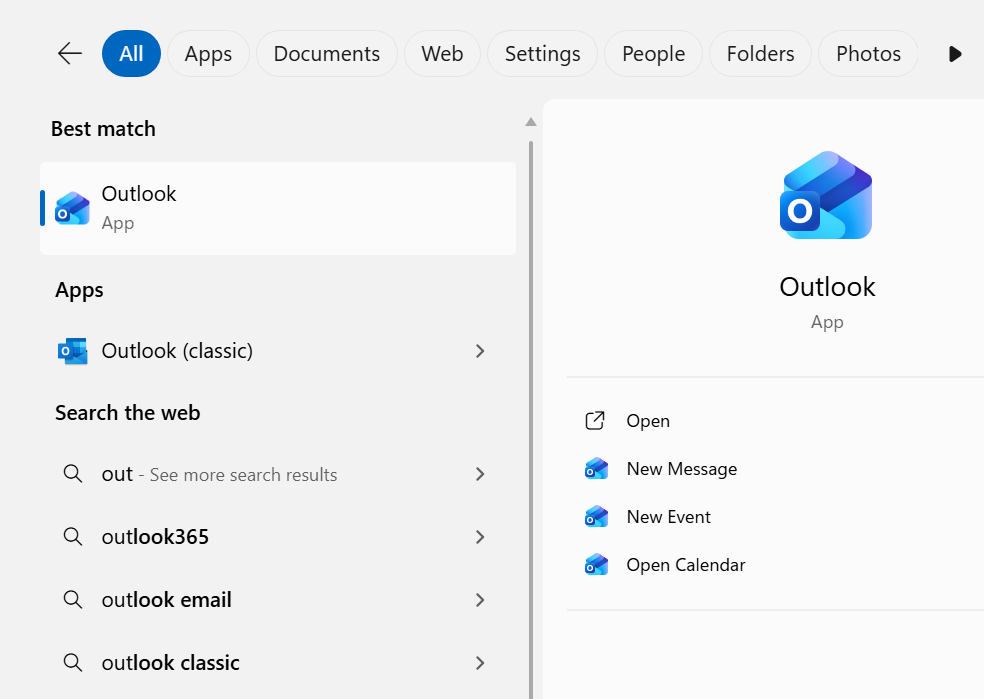984x699 pixels.
Task: Select the Settings search filter
Action: pyautogui.click(x=542, y=54)
